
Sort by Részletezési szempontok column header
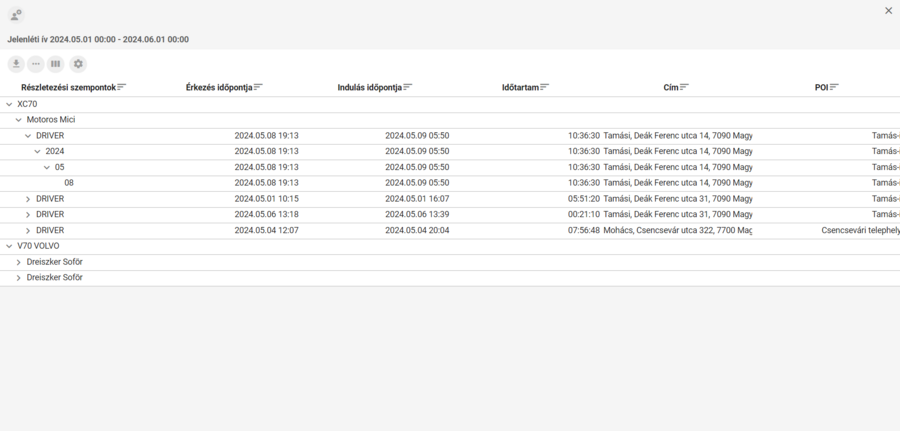tap(68, 88)
